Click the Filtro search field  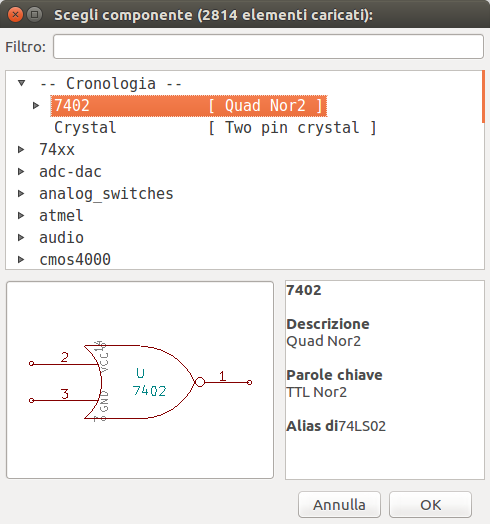(268, 46)
